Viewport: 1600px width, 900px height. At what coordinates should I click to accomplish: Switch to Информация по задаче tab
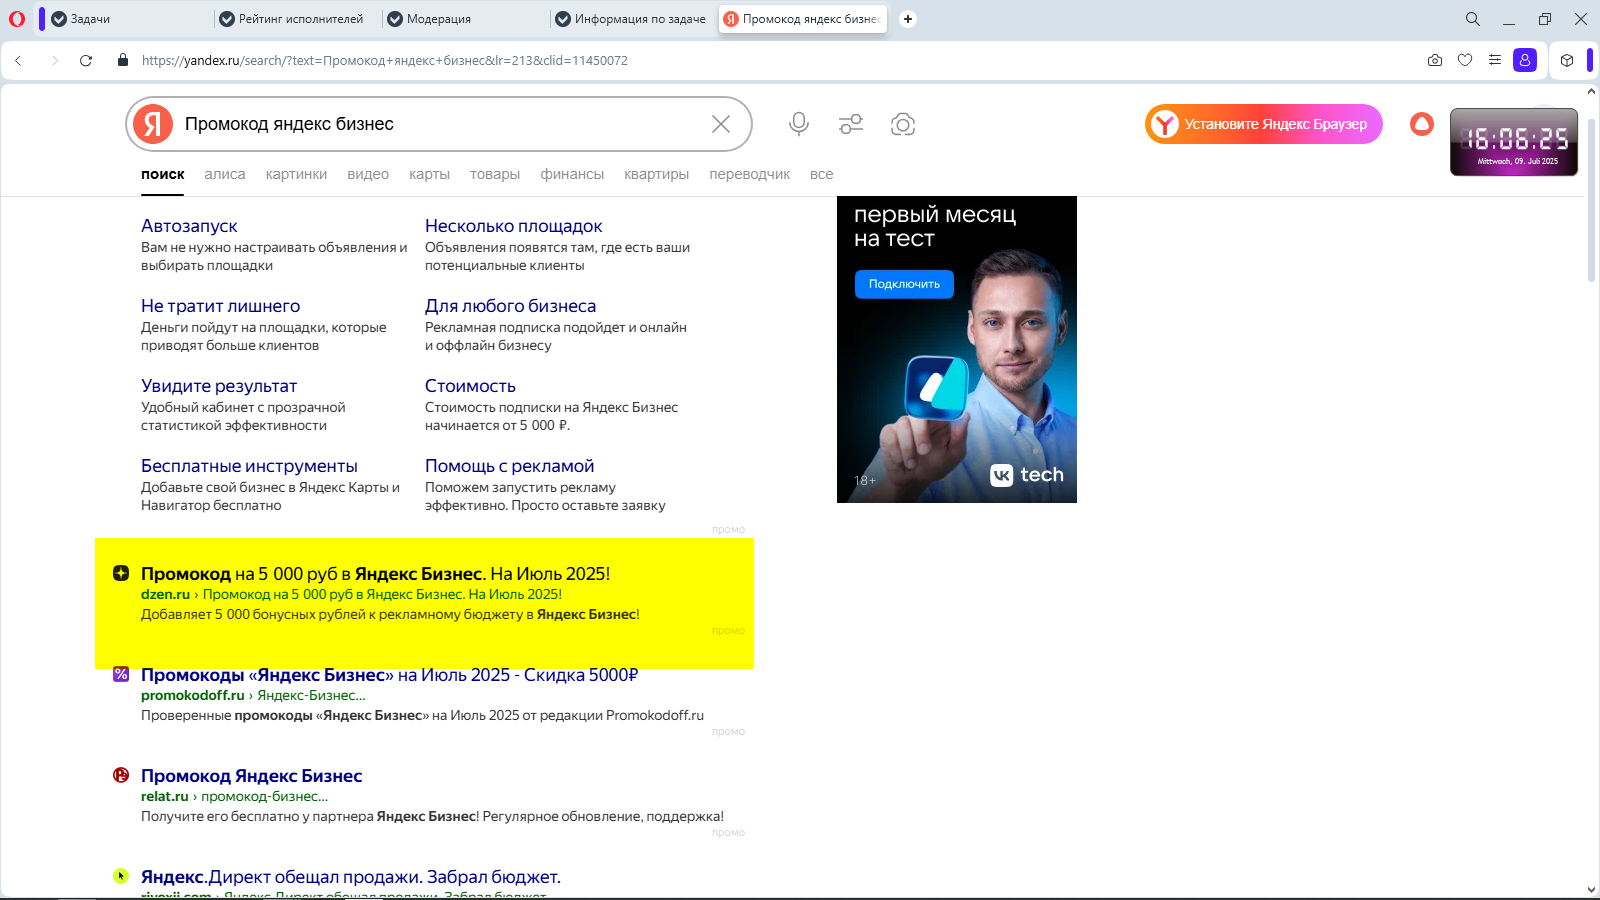[631, 19]
